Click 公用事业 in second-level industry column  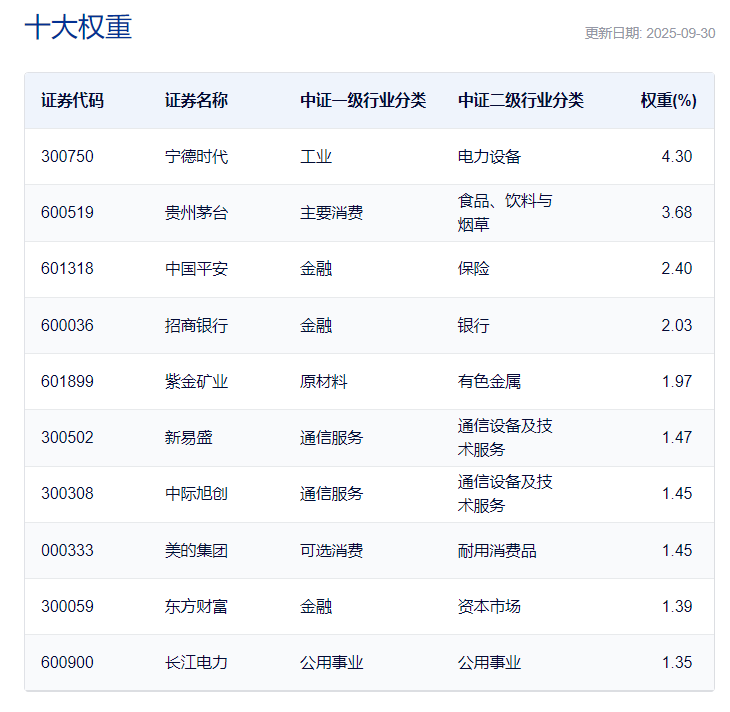[x=489, y=663]
